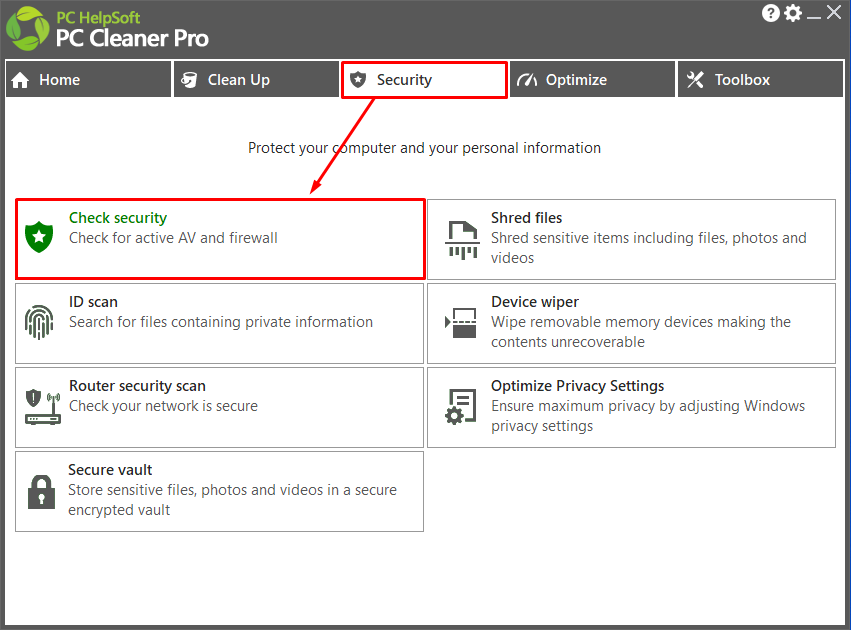Open Shred files tool
Image resolution: width=851 pixels, height=630 pixels.
coord(631,239)
